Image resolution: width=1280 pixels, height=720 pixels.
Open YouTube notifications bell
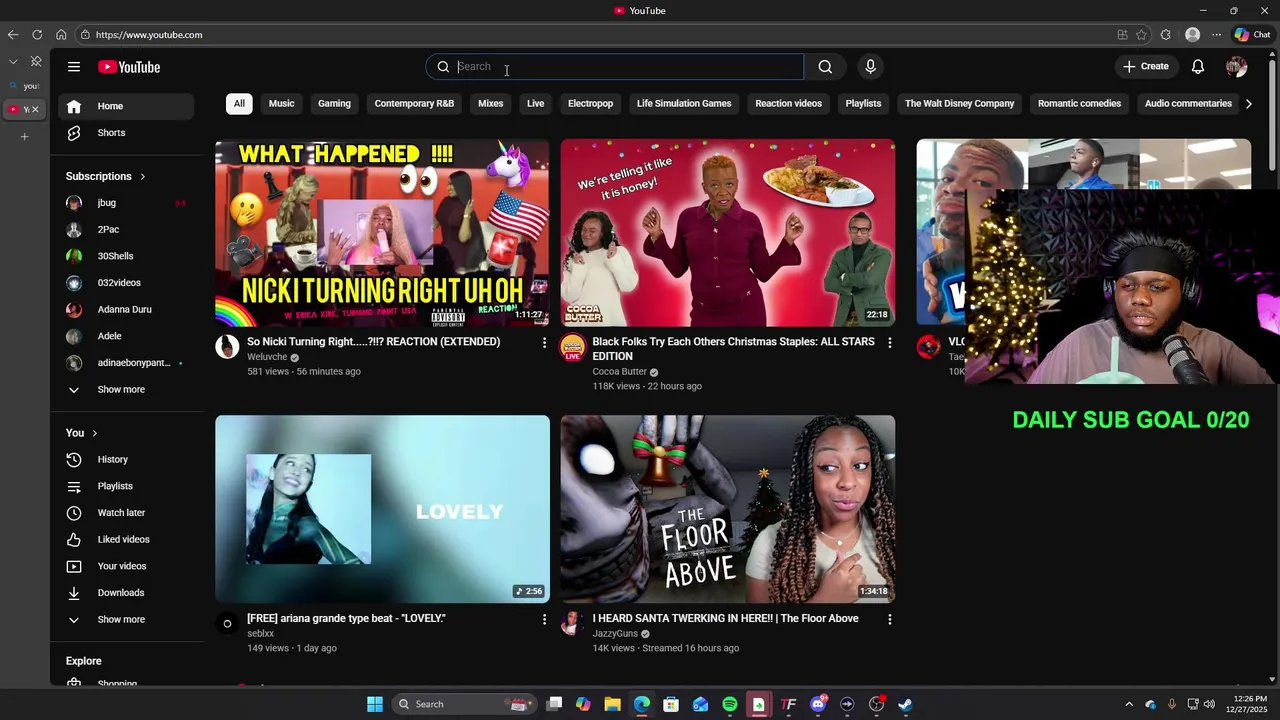[1198, 67]
